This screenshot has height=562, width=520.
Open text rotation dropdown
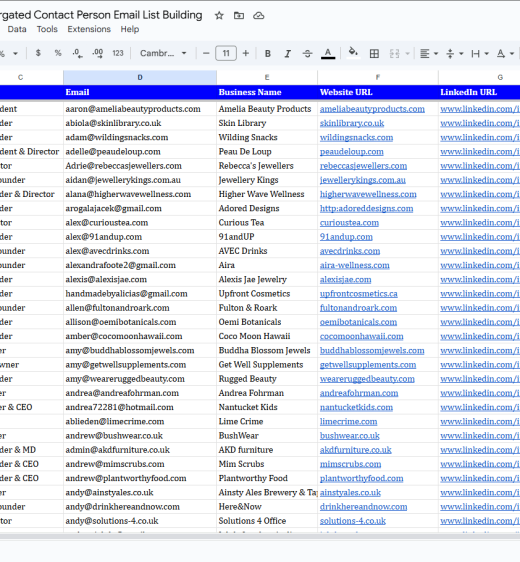(x=505, y=53)
